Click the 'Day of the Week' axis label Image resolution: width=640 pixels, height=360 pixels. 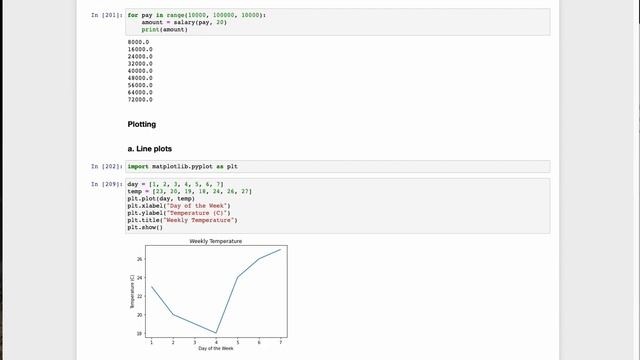pos(216,348)
